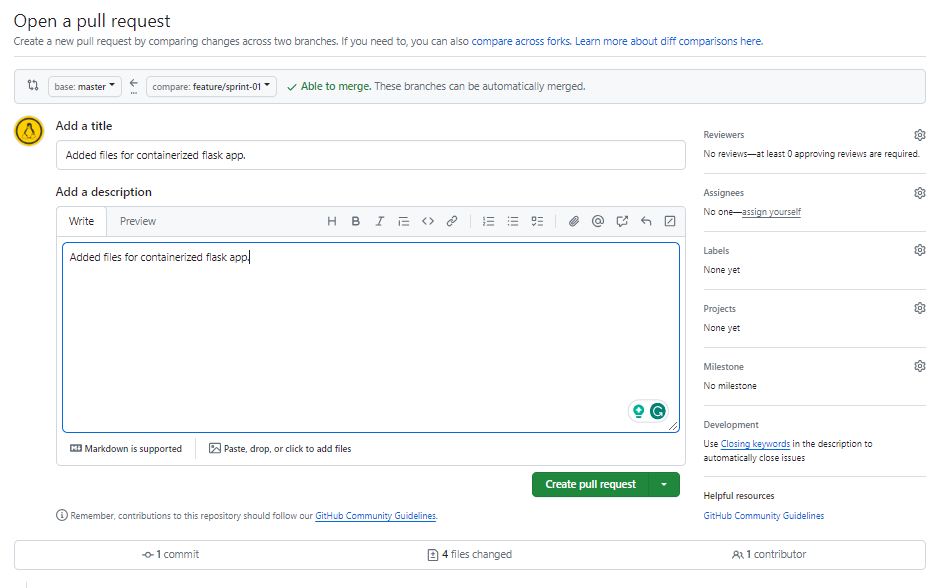Image resolution: width=948 pixels, height=588 pixels.
Task: Grab the description box resize handle
Action: click(673, 426)
